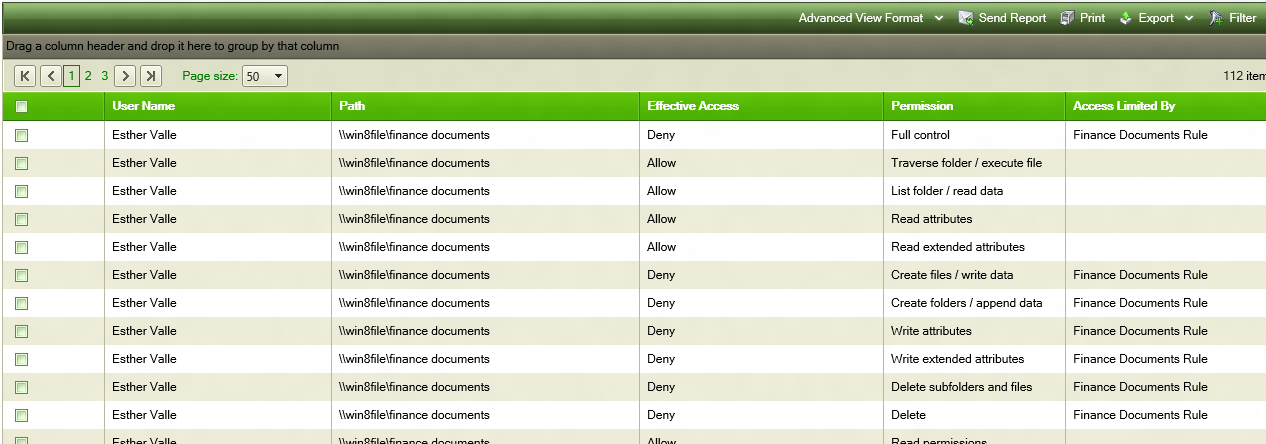Click the Permission column header

(x=922, y=106)
